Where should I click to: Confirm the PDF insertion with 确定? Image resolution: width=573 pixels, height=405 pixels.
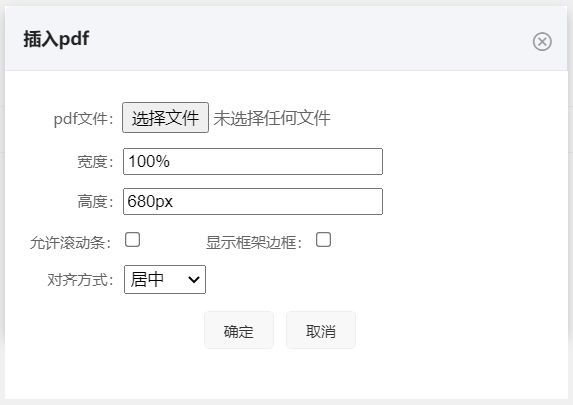[x=239, y=330]
